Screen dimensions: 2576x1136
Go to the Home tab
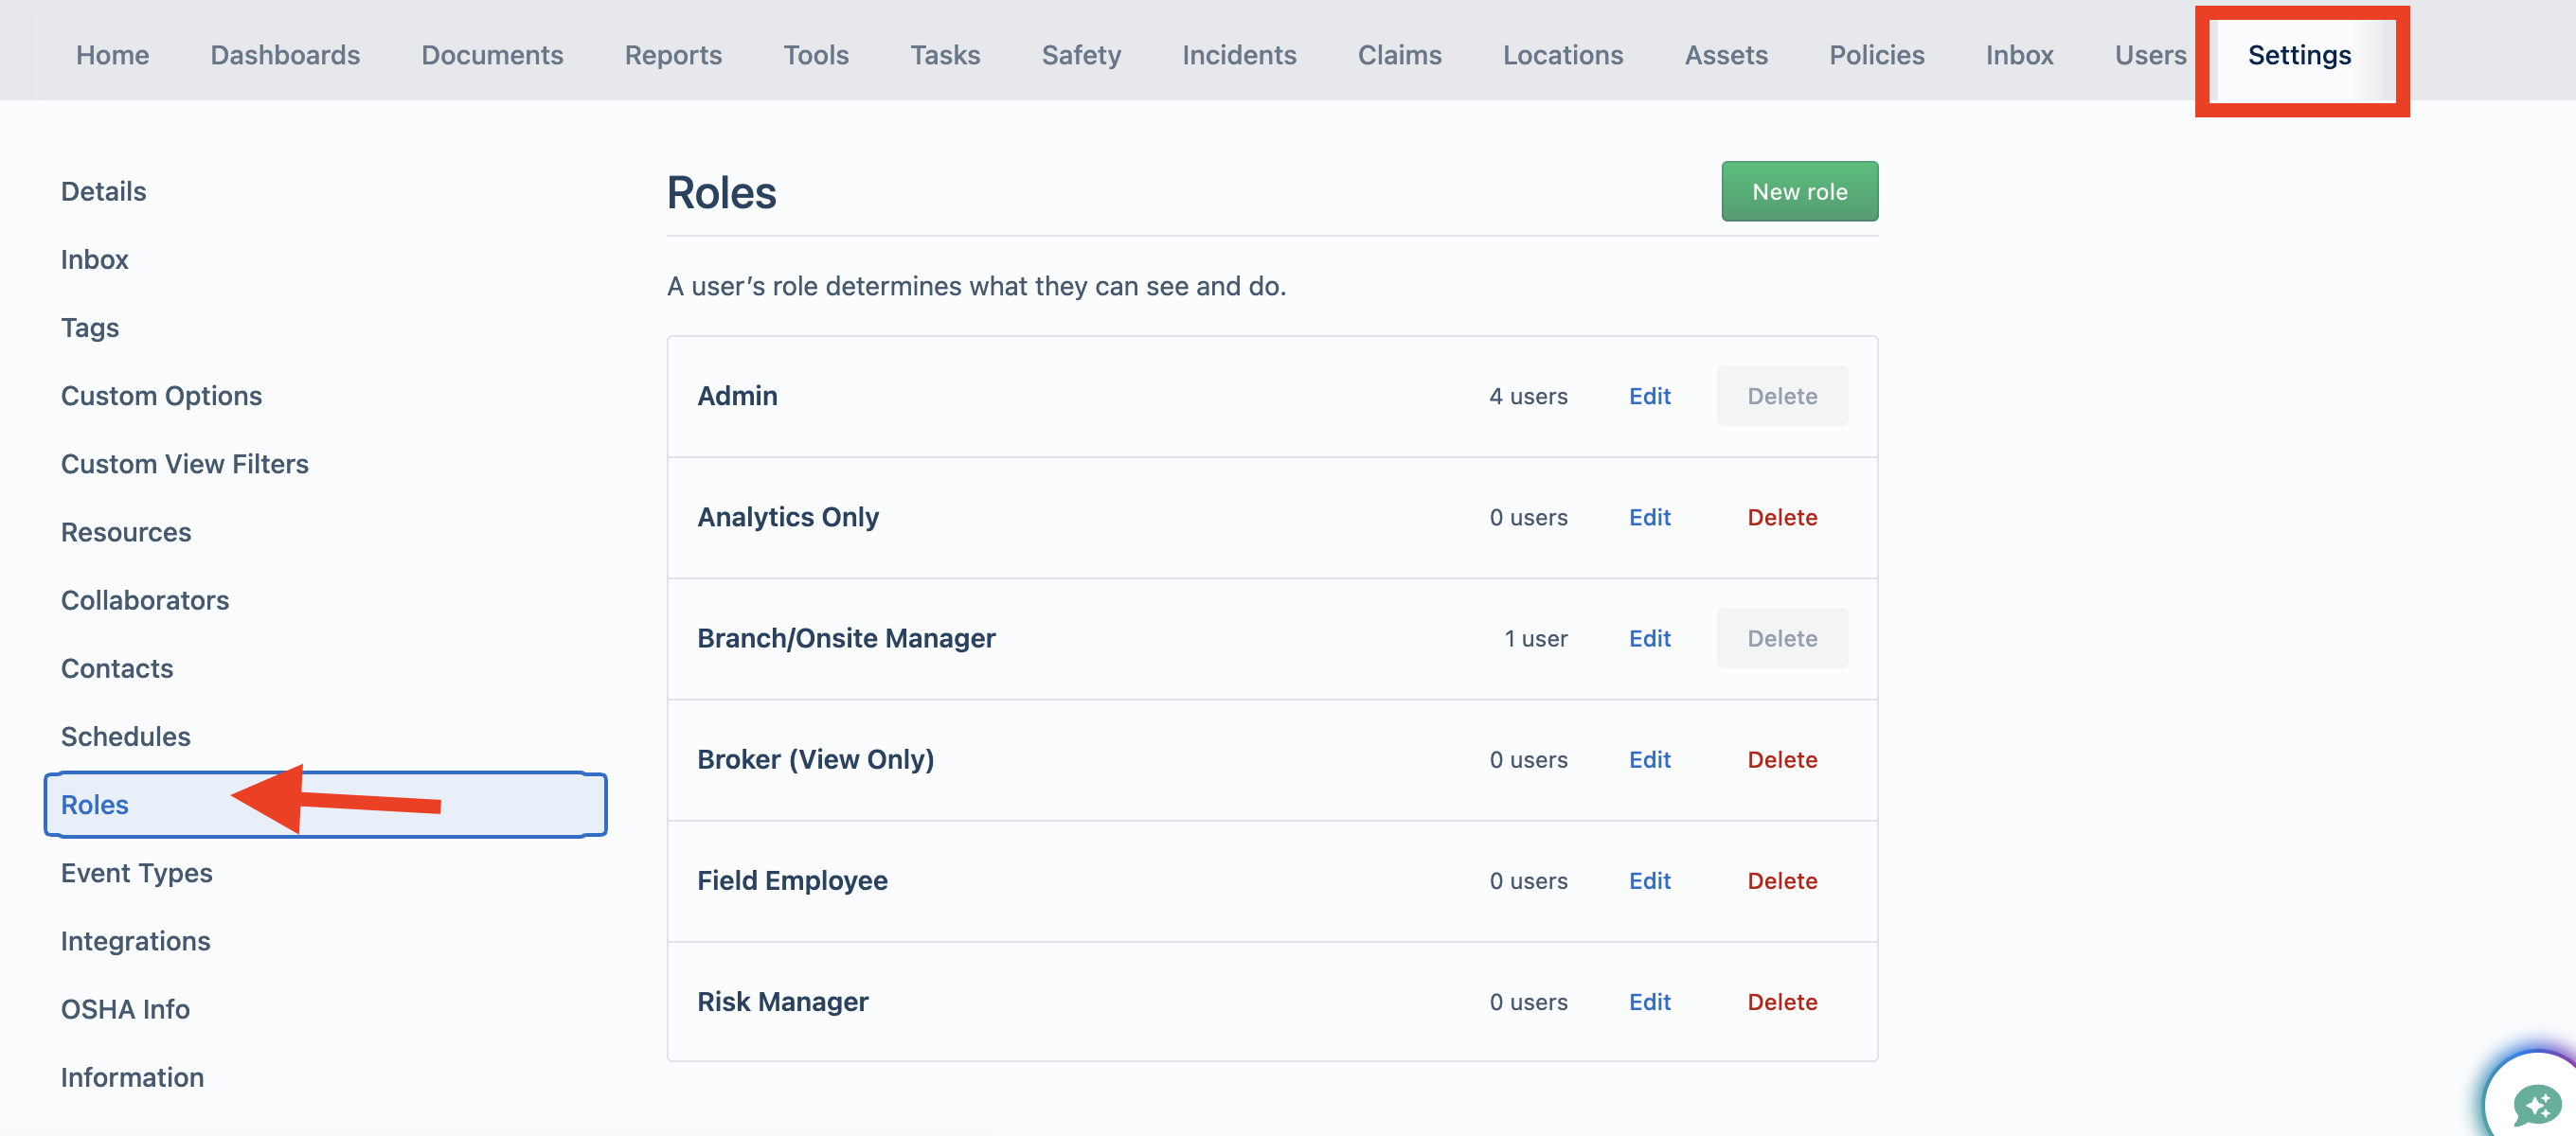[112, 55]
